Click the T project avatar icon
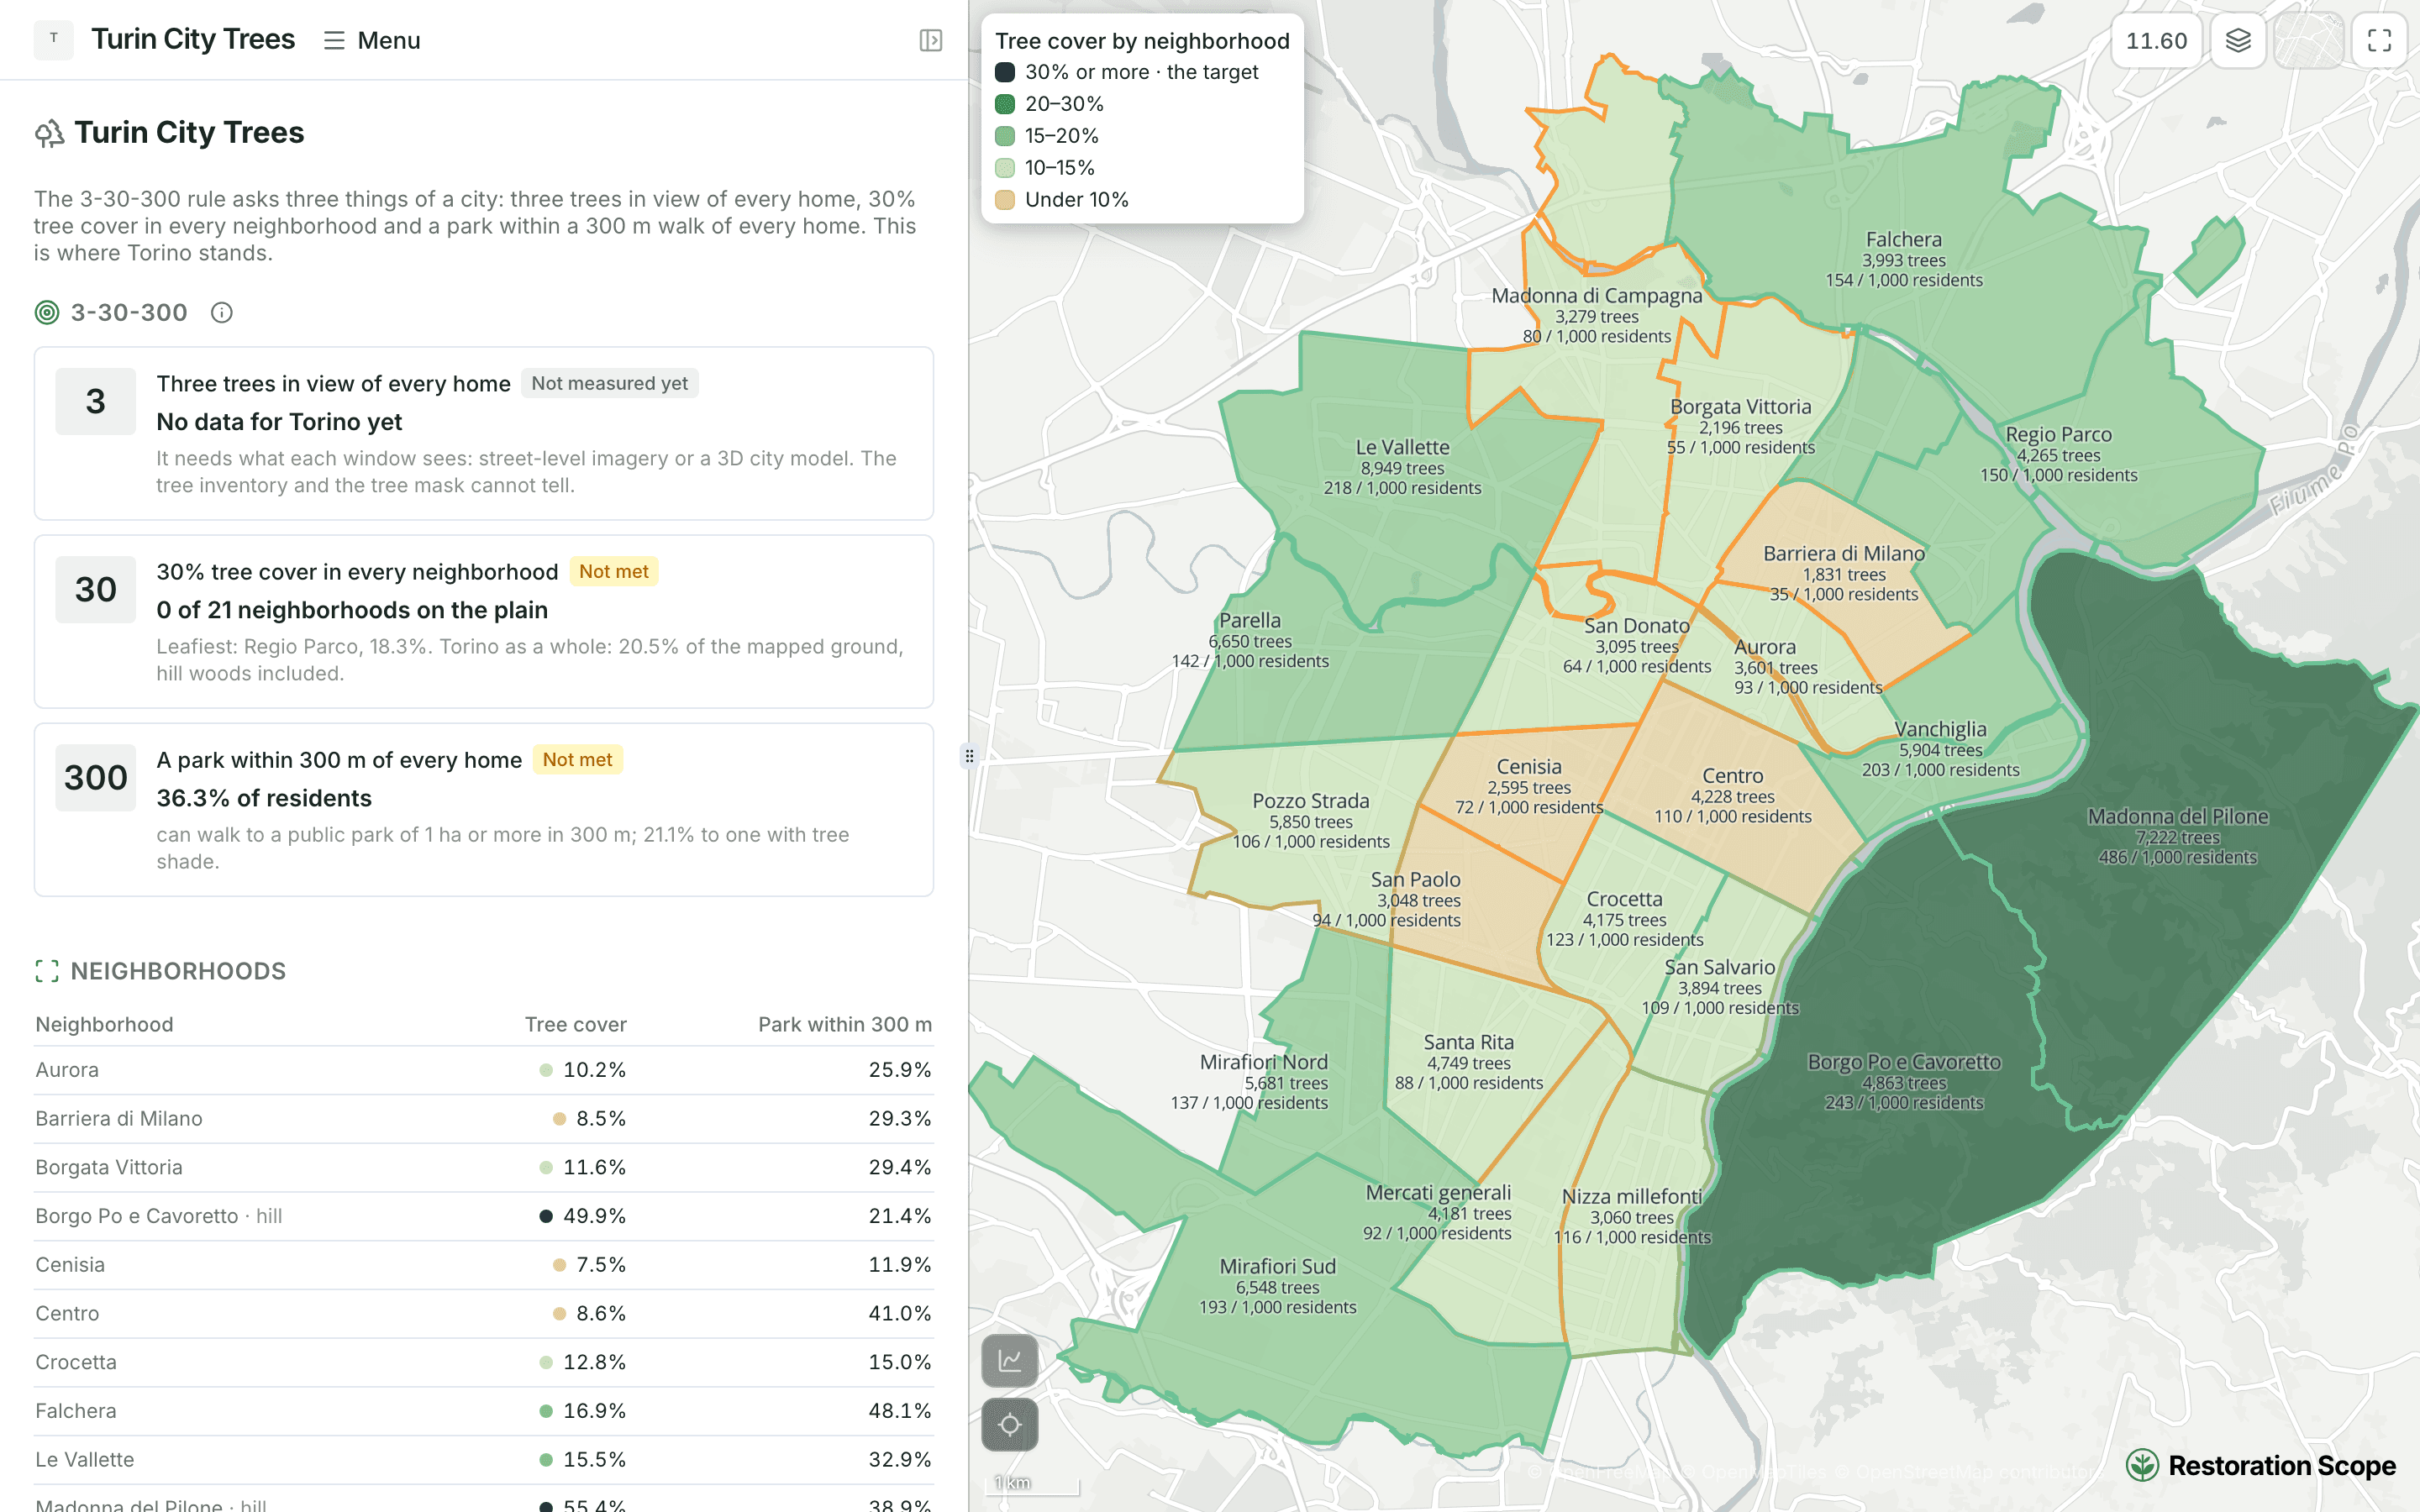2420x1512 pixels. 54,39
